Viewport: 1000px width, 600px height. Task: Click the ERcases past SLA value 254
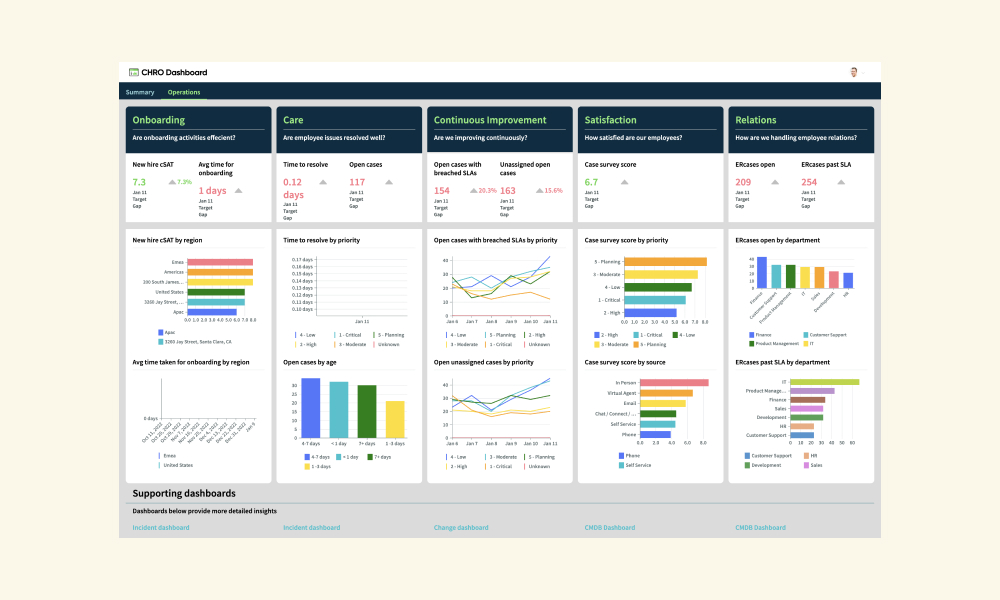click(809, 182)
